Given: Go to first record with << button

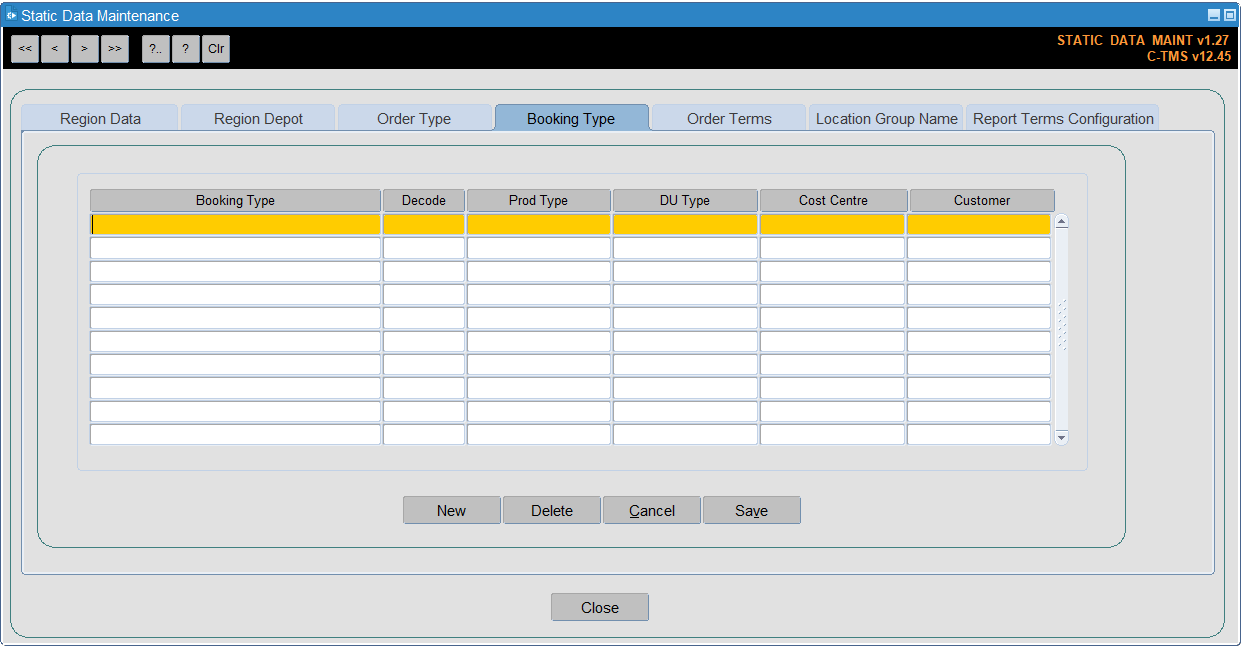Looking at the screenshot, I should (25, 48).
